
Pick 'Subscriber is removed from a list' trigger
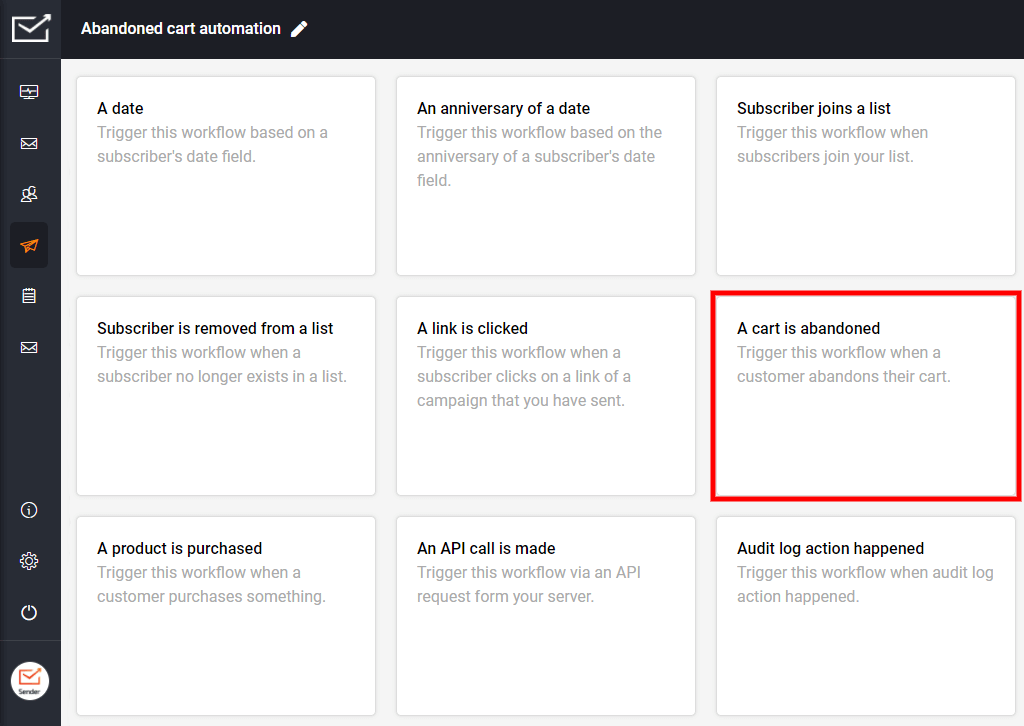[x=226, y=396]
